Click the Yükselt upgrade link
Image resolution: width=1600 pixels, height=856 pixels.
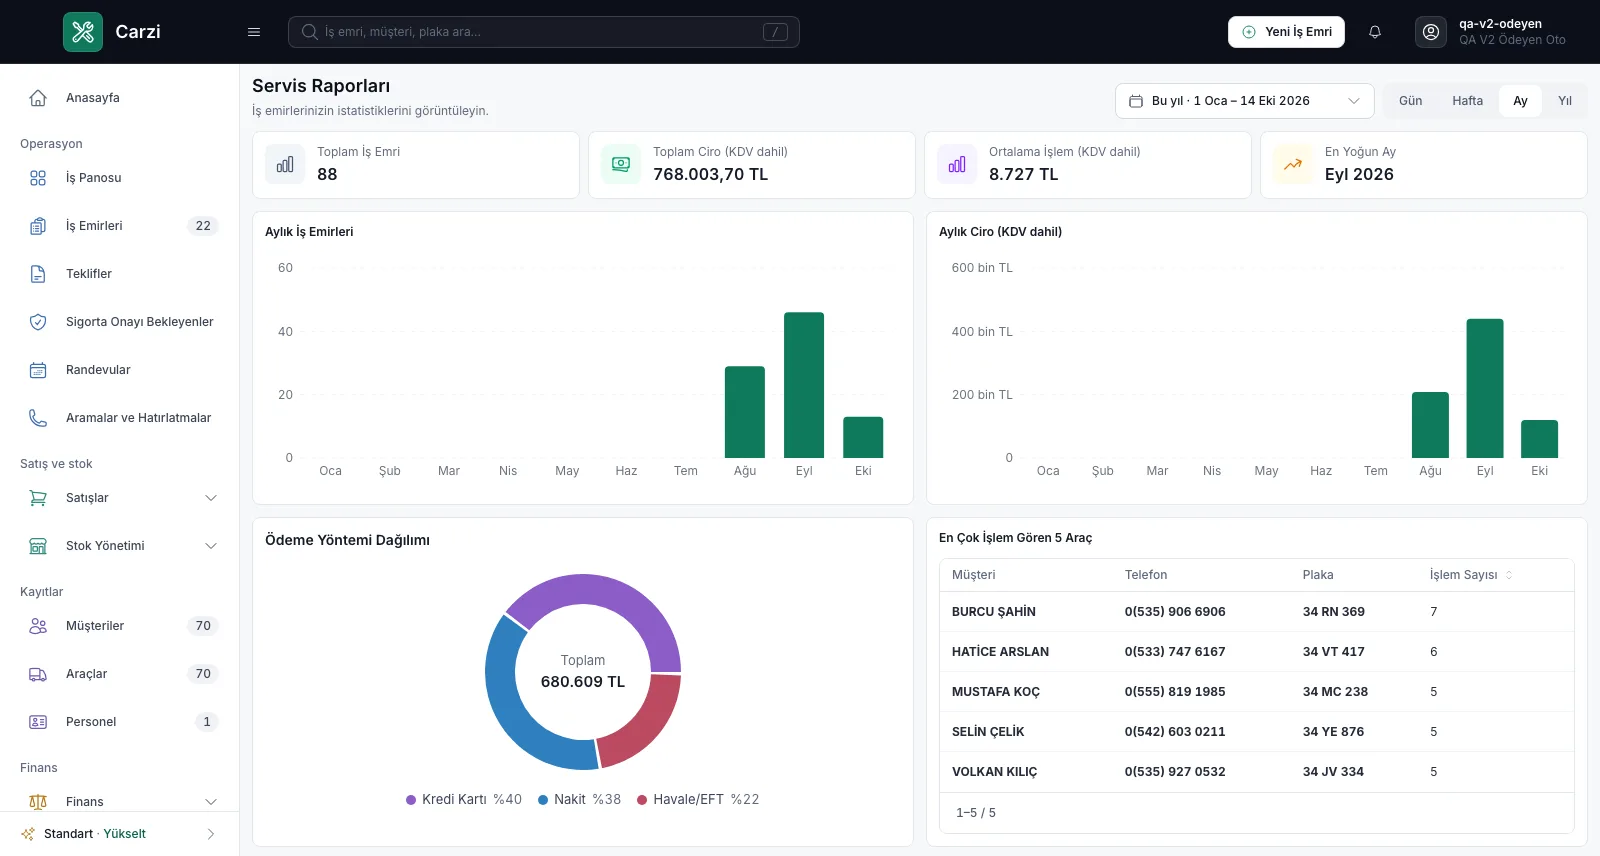tap(125, 834)
